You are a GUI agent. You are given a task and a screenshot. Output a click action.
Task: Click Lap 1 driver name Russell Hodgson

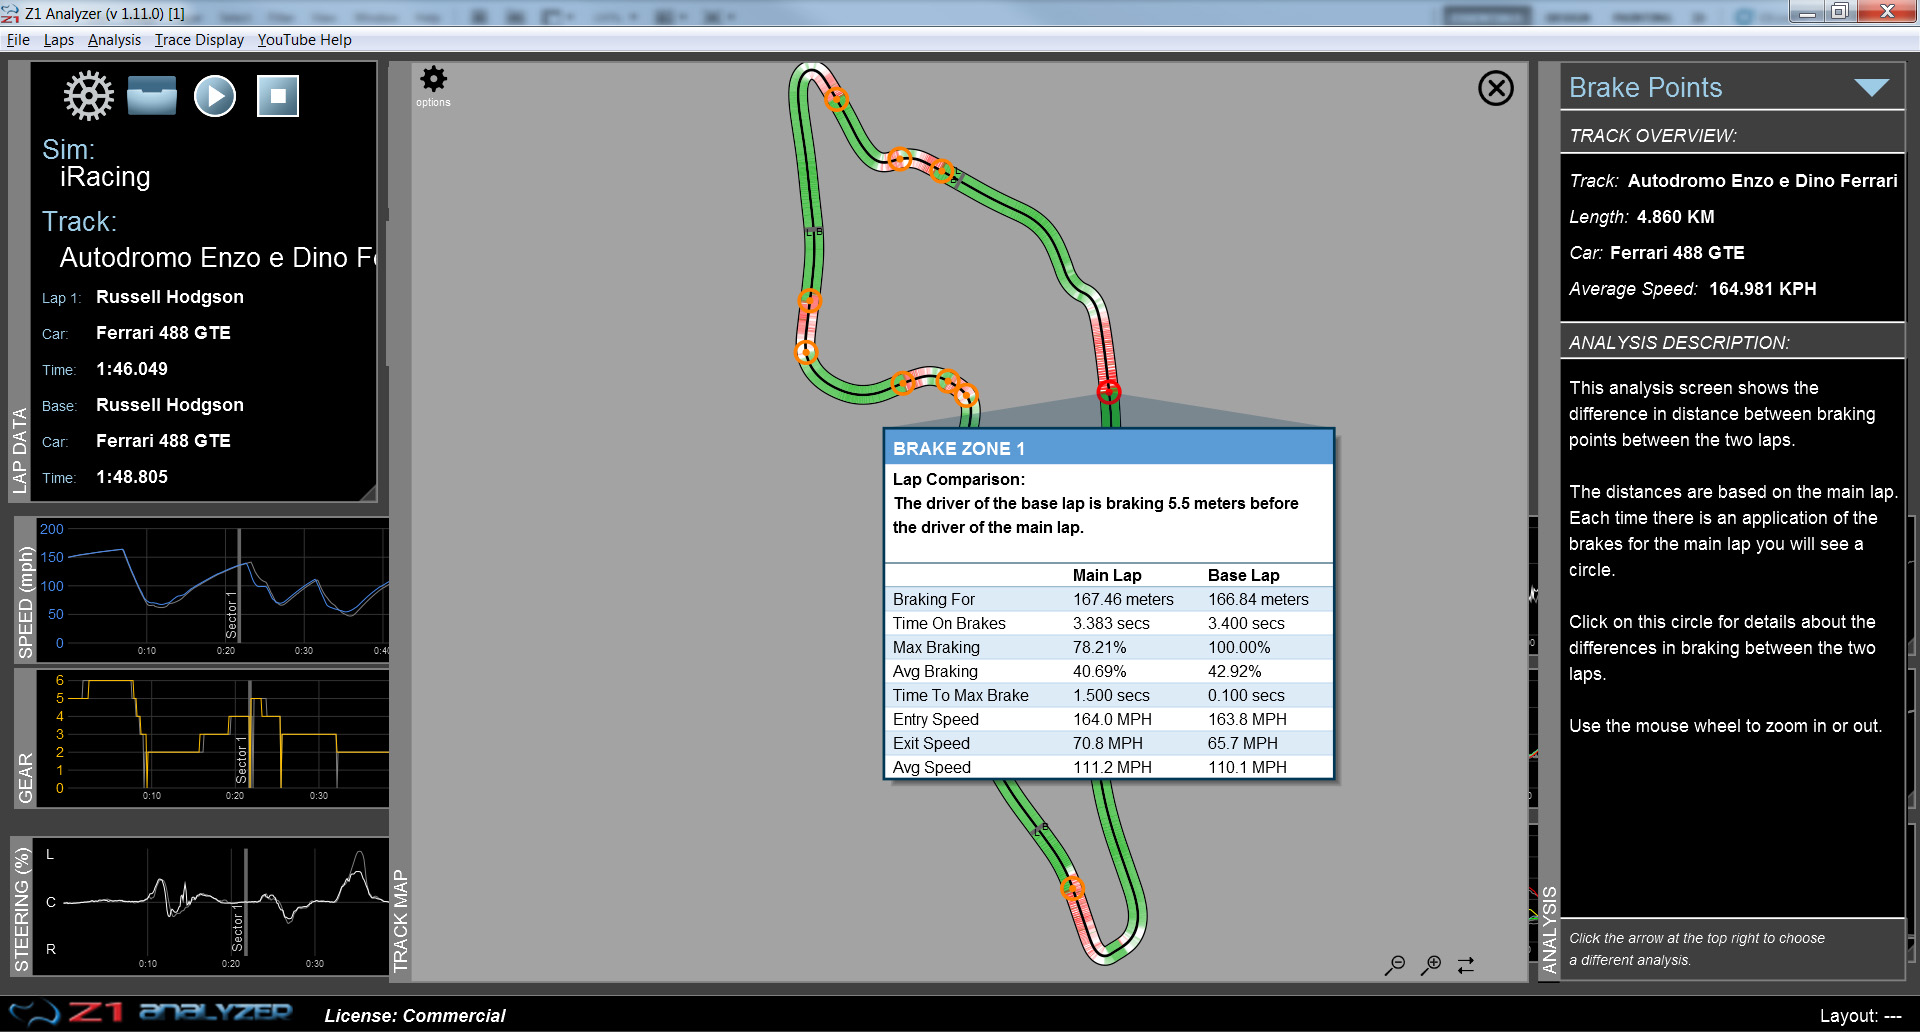click(170, 297)
